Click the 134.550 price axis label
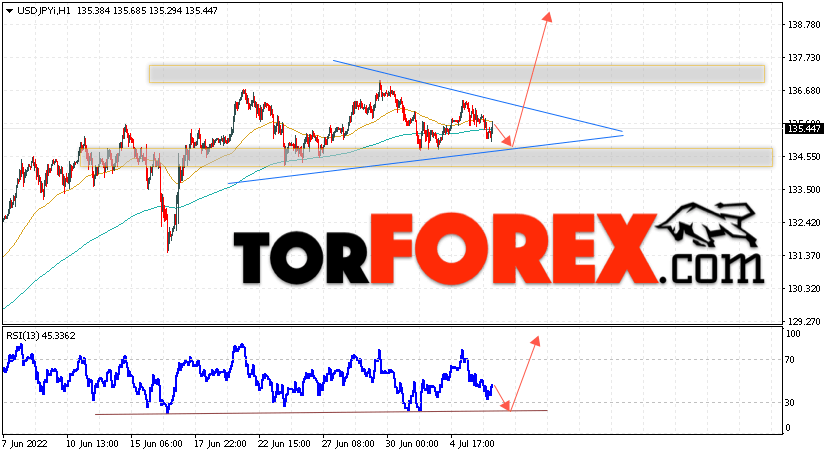This screenshot has height=455, width=828. coord(804,157)
